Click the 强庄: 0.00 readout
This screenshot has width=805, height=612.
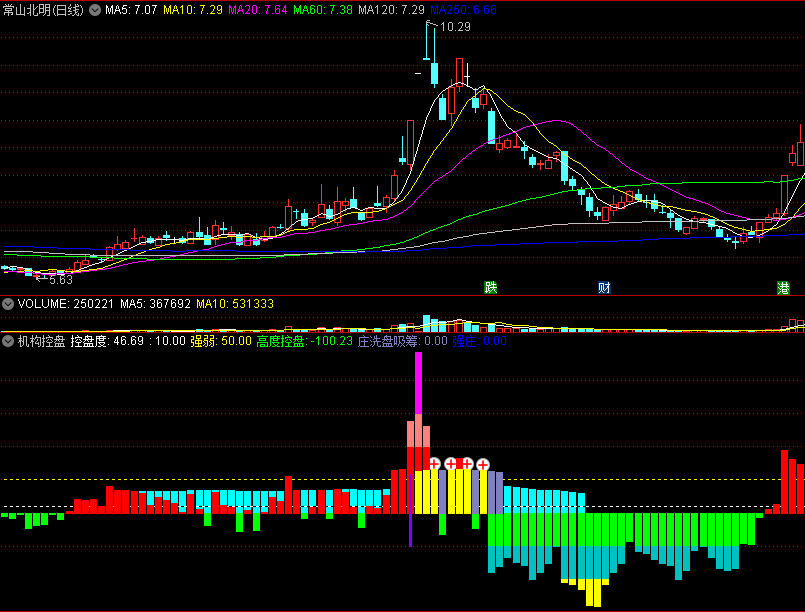coord(480,341)
